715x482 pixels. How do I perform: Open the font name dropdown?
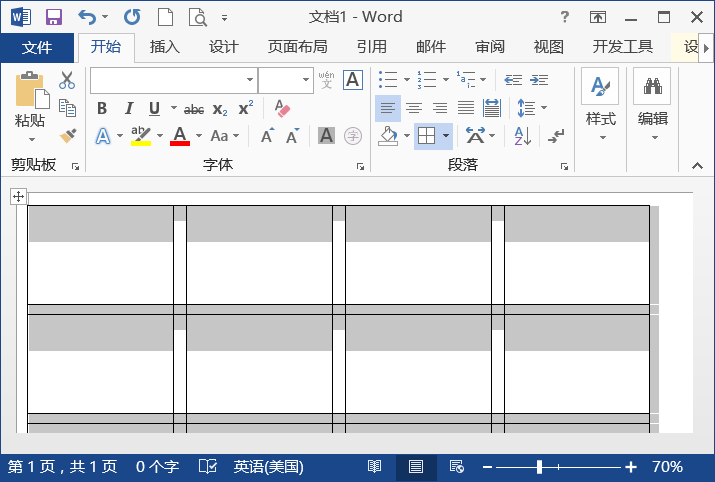(x=250, y=80)
